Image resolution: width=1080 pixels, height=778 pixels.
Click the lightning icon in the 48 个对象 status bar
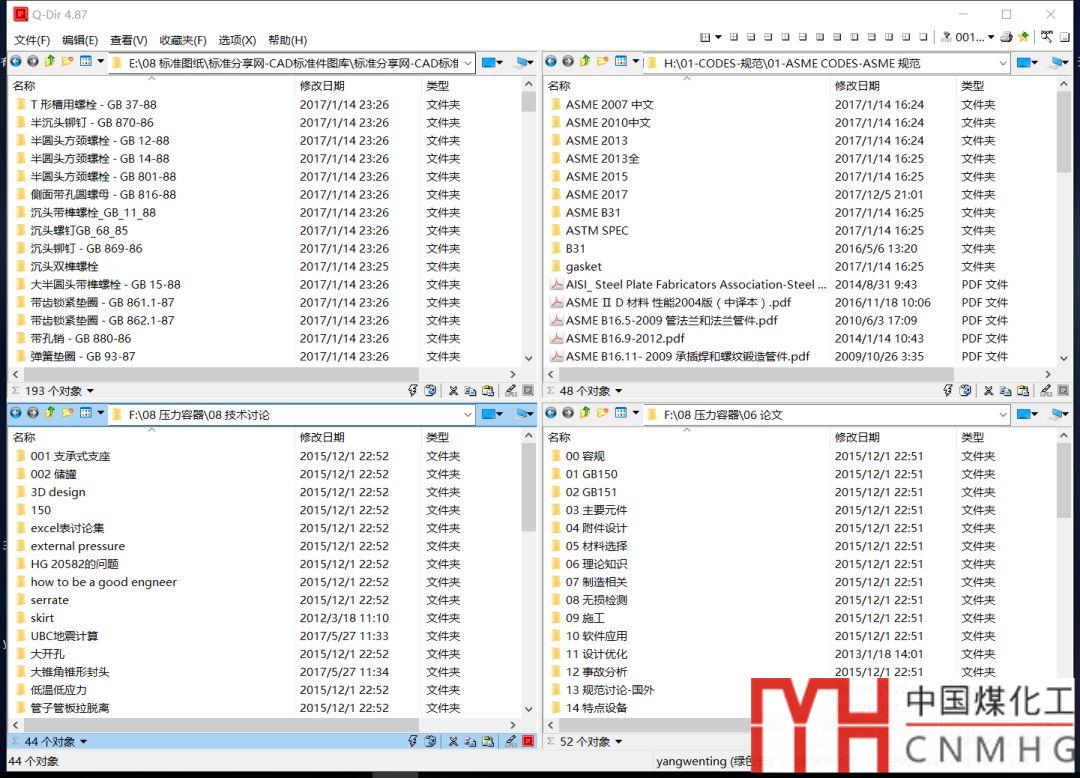point(948,390)
